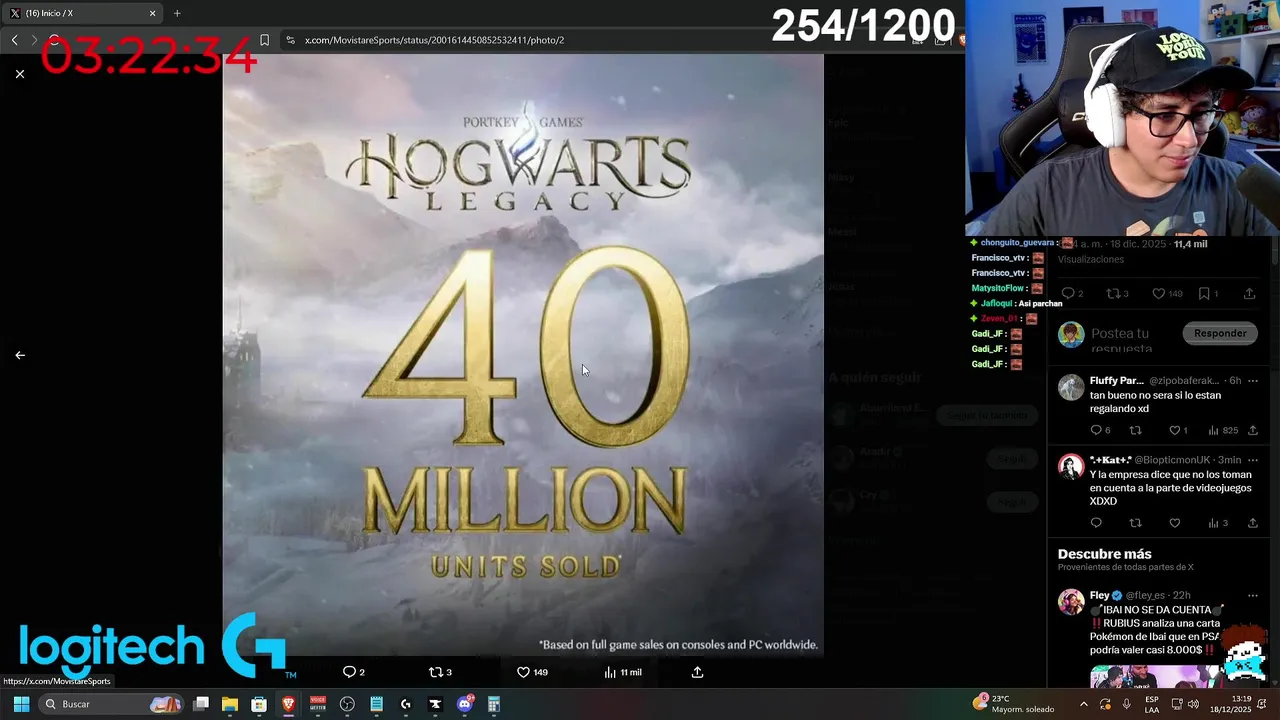Switch to Brave browser in the taskbar
The width and height of the screenshot is (1280, 720).
pyautogui.click(x=289, y=704)
